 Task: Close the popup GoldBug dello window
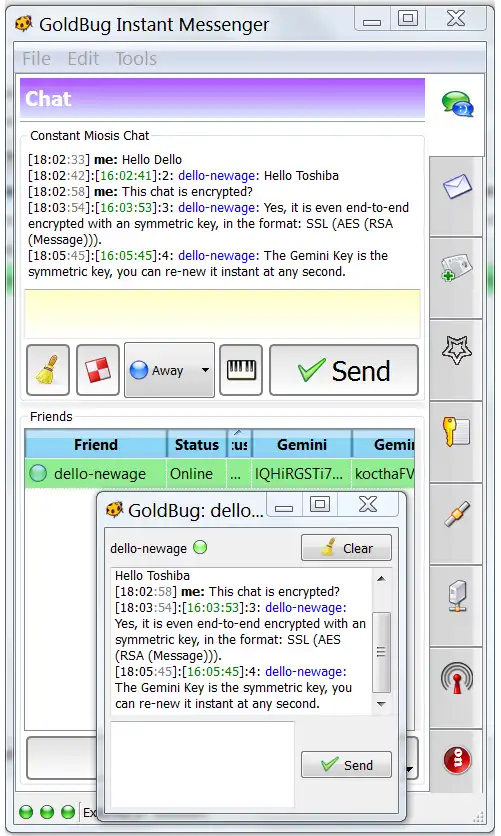(368, 504)
